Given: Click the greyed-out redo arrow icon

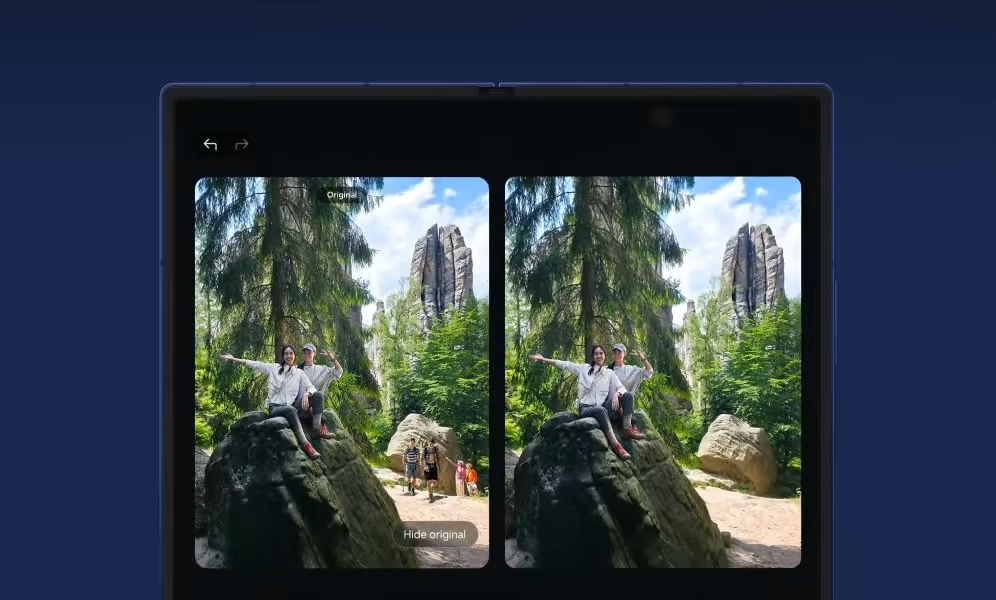Looking at the screenshot, I should pyautogui.click(x=241, y=145).
